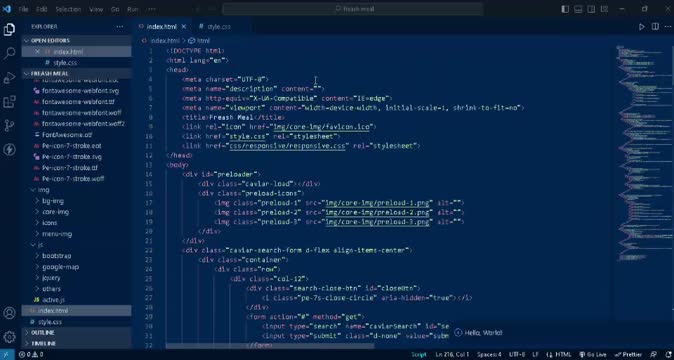Open the Source Control view
Screen dimensions: 674x360
click(9, 125)
